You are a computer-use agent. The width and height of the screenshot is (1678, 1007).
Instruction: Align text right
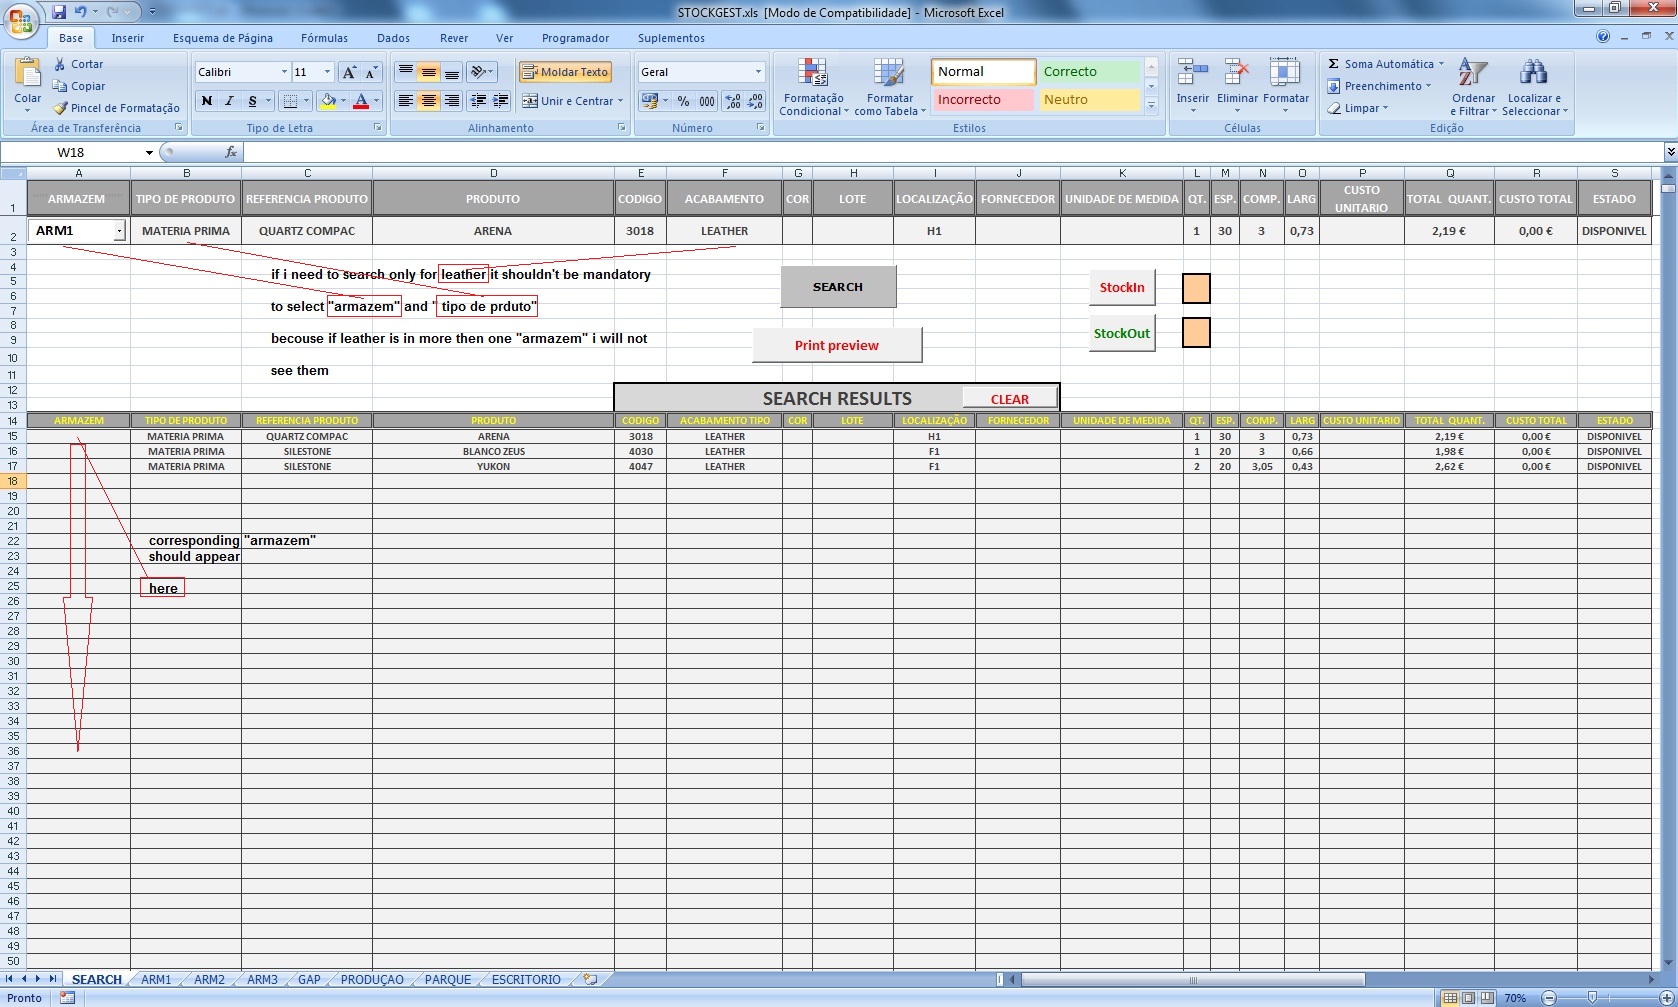pos(451,101)
